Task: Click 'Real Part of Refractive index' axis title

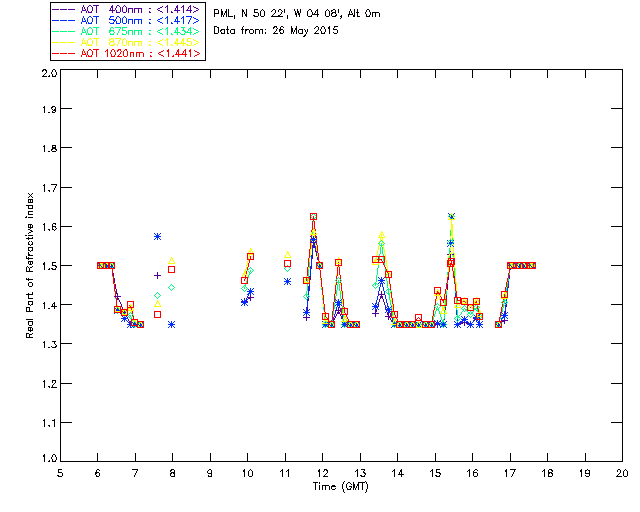Action: (30, 266)
